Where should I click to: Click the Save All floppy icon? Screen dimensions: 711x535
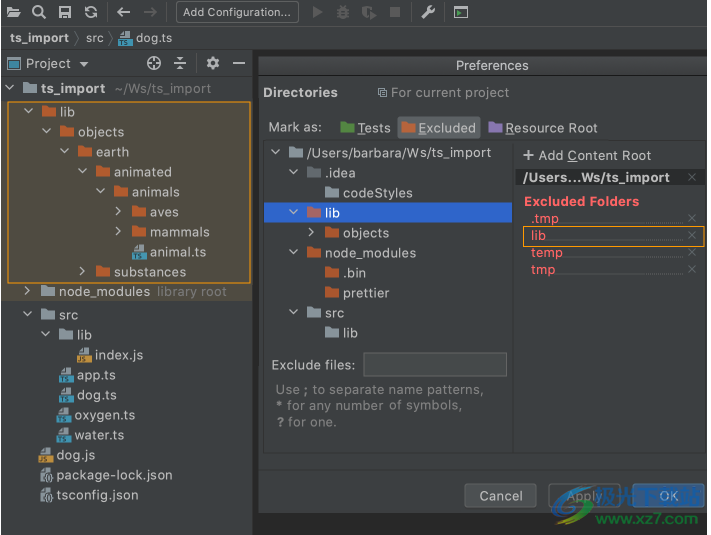tap(65, 12)
